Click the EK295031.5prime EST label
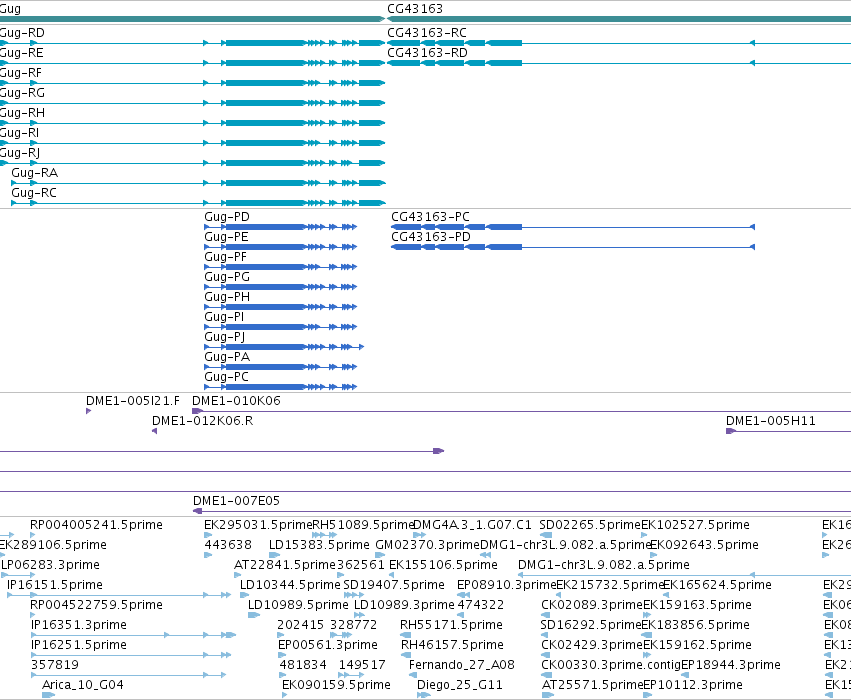 (258, 525)
